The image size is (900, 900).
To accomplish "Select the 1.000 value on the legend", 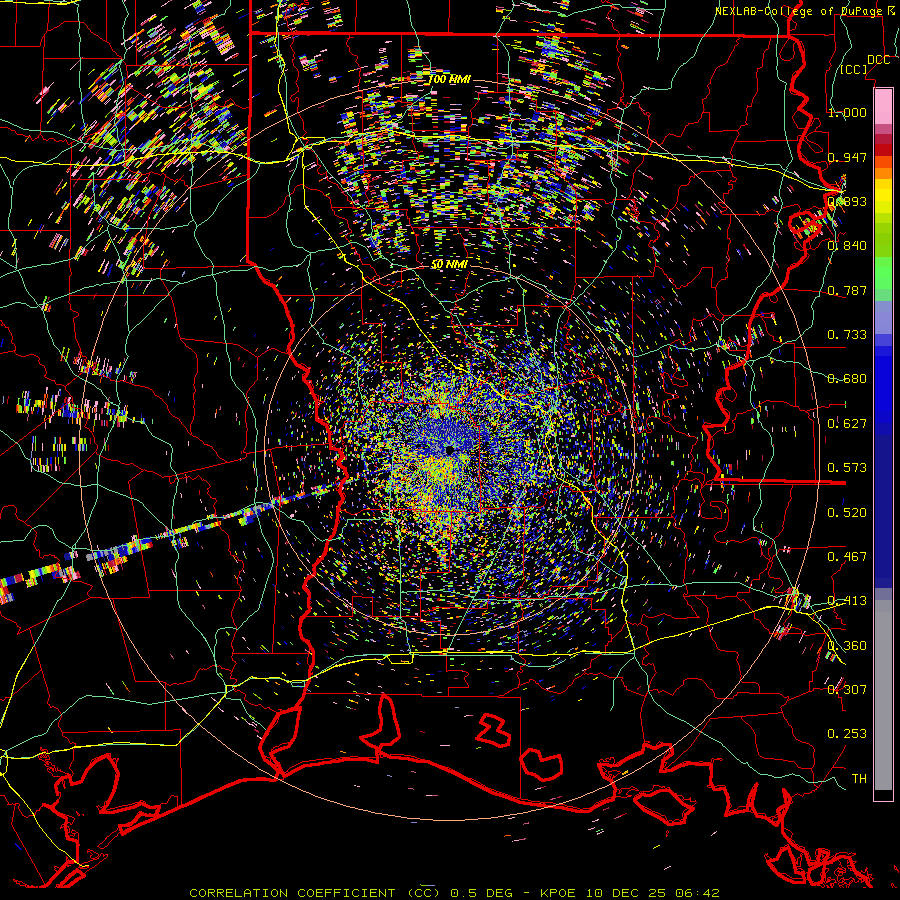I will click(847, 112).
